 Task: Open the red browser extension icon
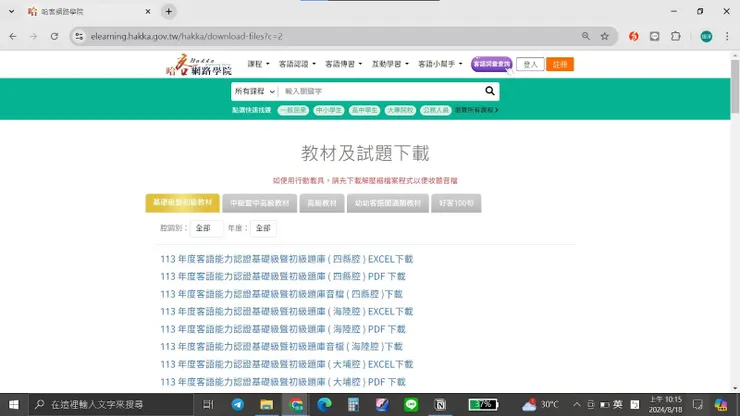[633, 36]
